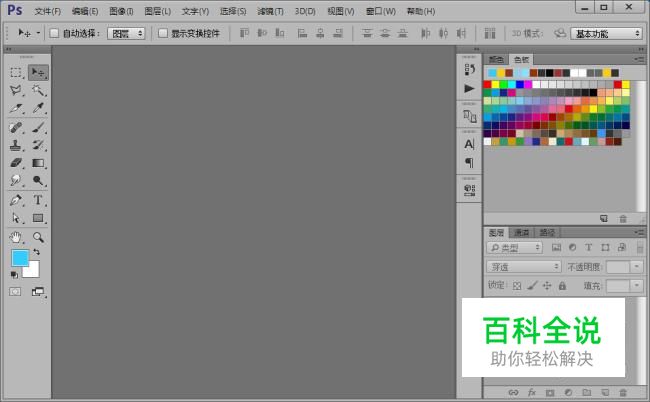Open the Character panel (A| icon)

coord(469,144)
